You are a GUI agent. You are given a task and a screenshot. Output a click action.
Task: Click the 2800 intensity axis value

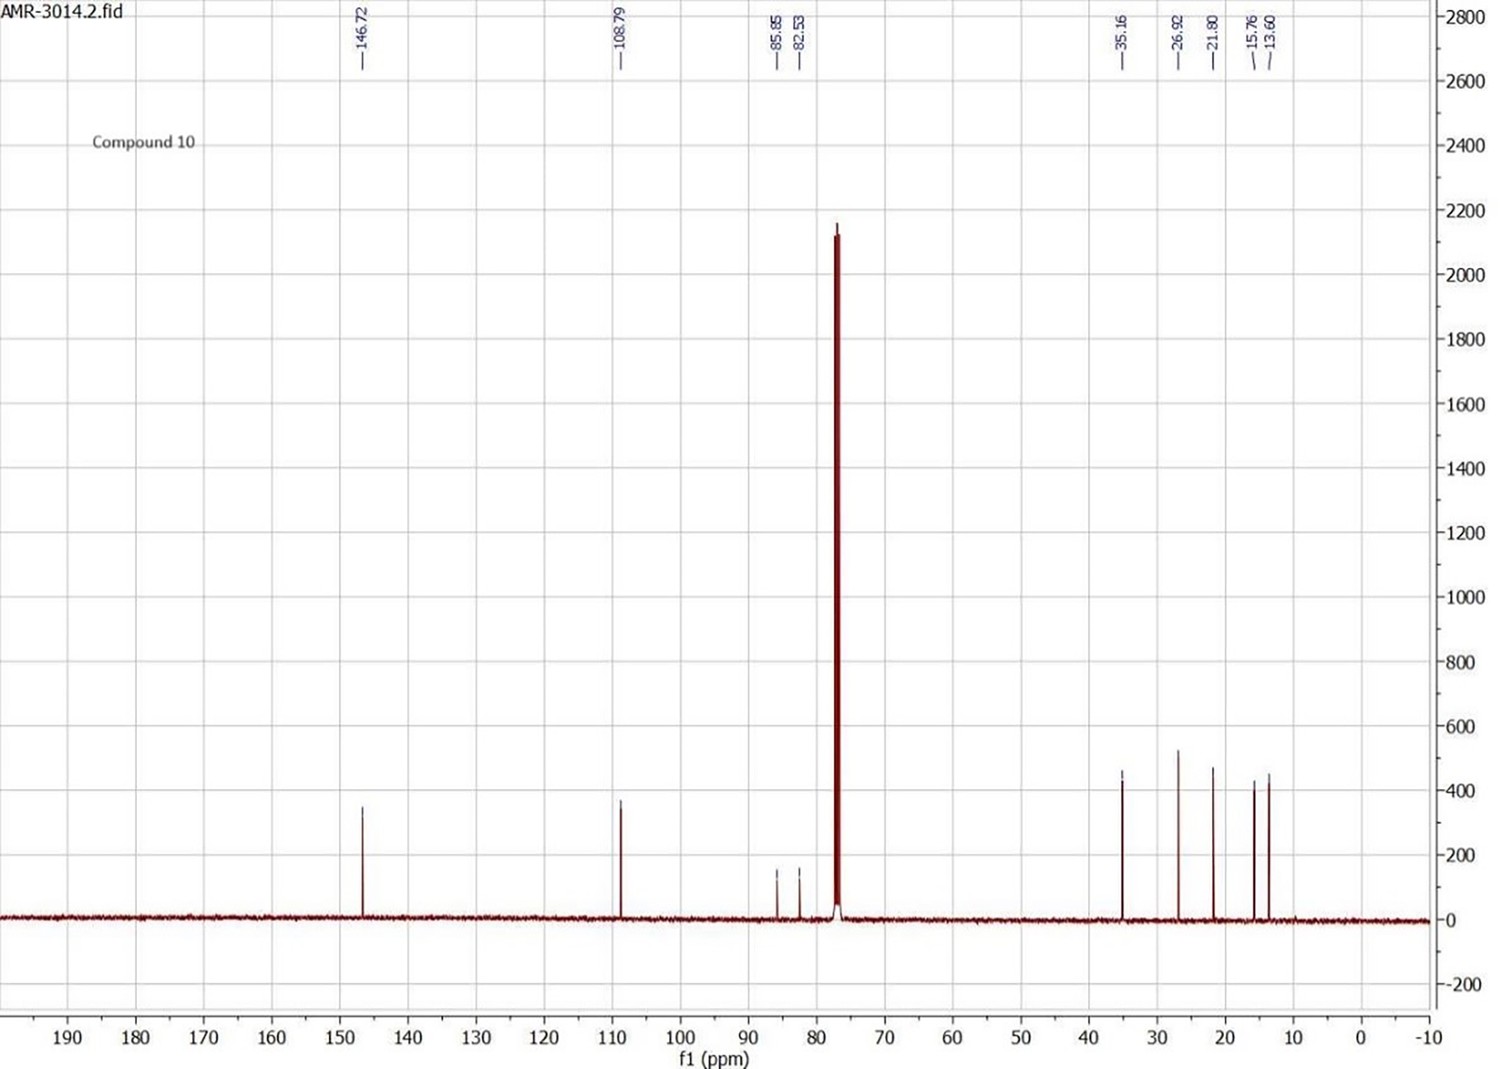[1465, 17]
